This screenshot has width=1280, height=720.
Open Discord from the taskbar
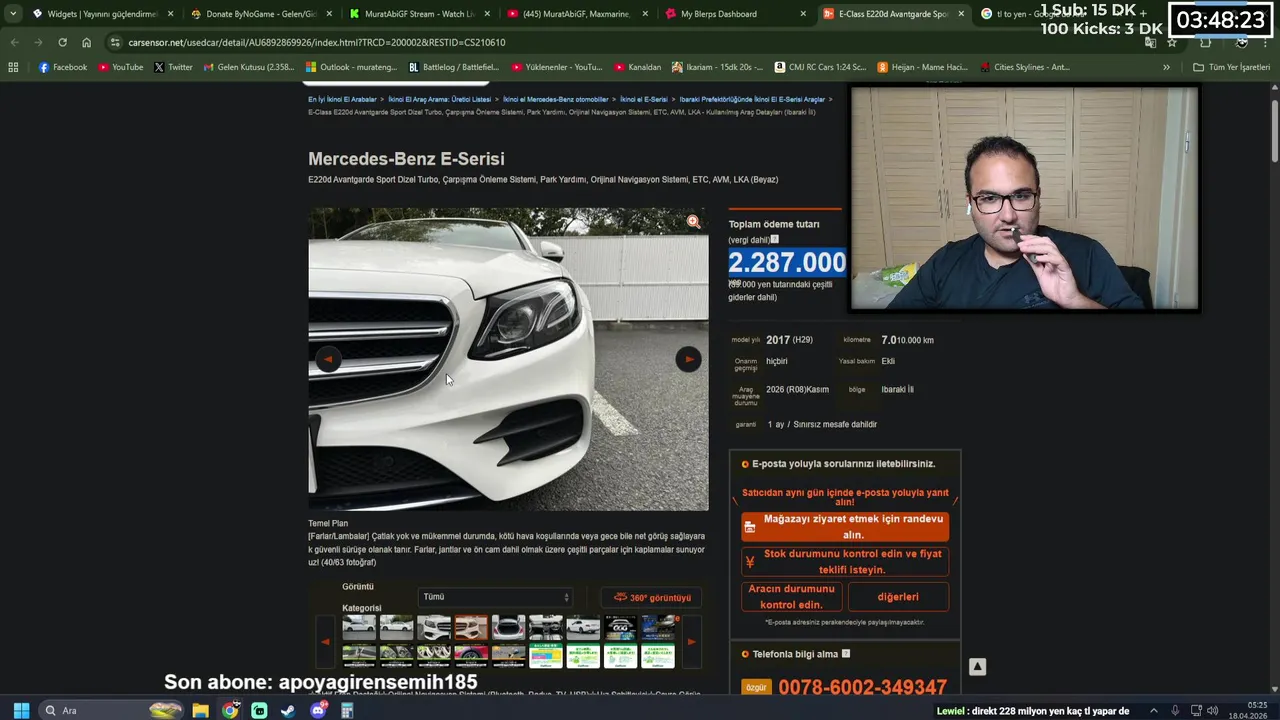[x=318, y=710]
